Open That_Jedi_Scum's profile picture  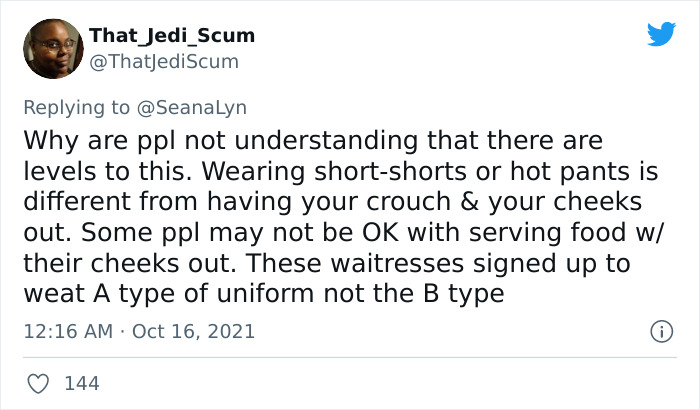click(x=52, y=48)
